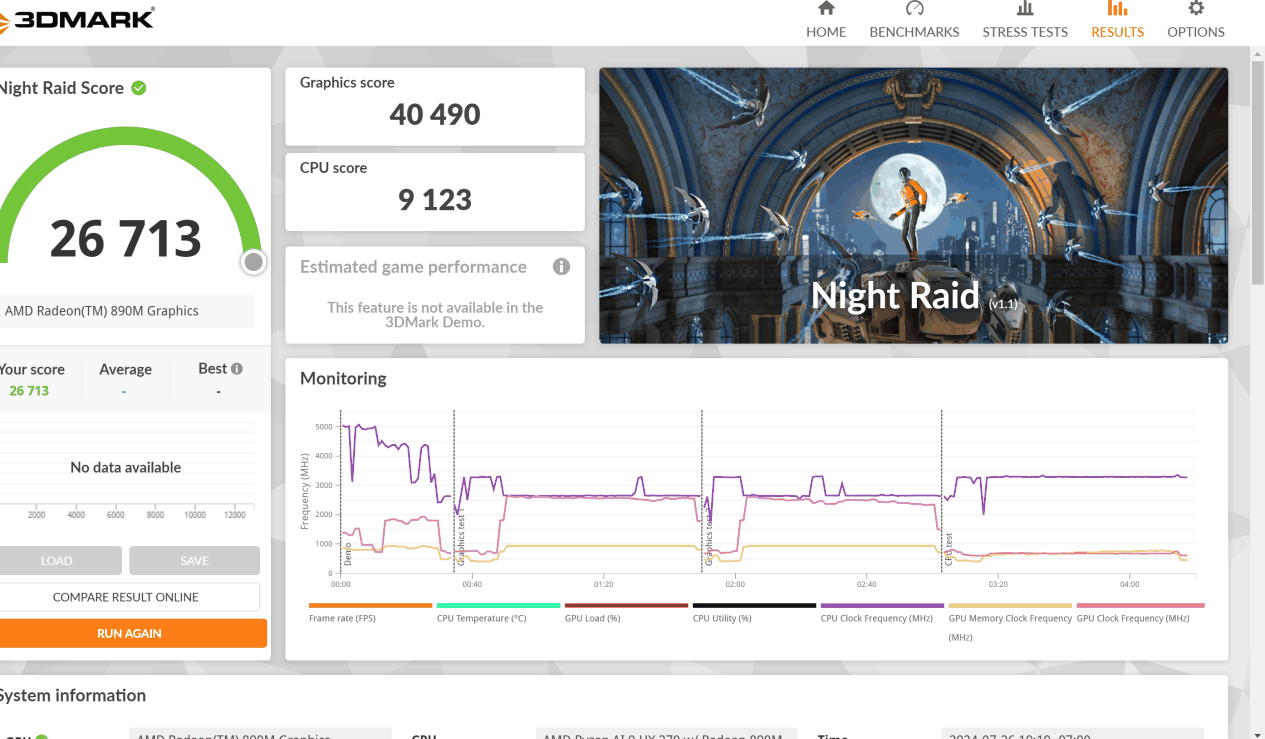The height and width of the screenshot is (739, 1265).
Task: Open Options via the gear icon
Action: (x=1195, y=9)
